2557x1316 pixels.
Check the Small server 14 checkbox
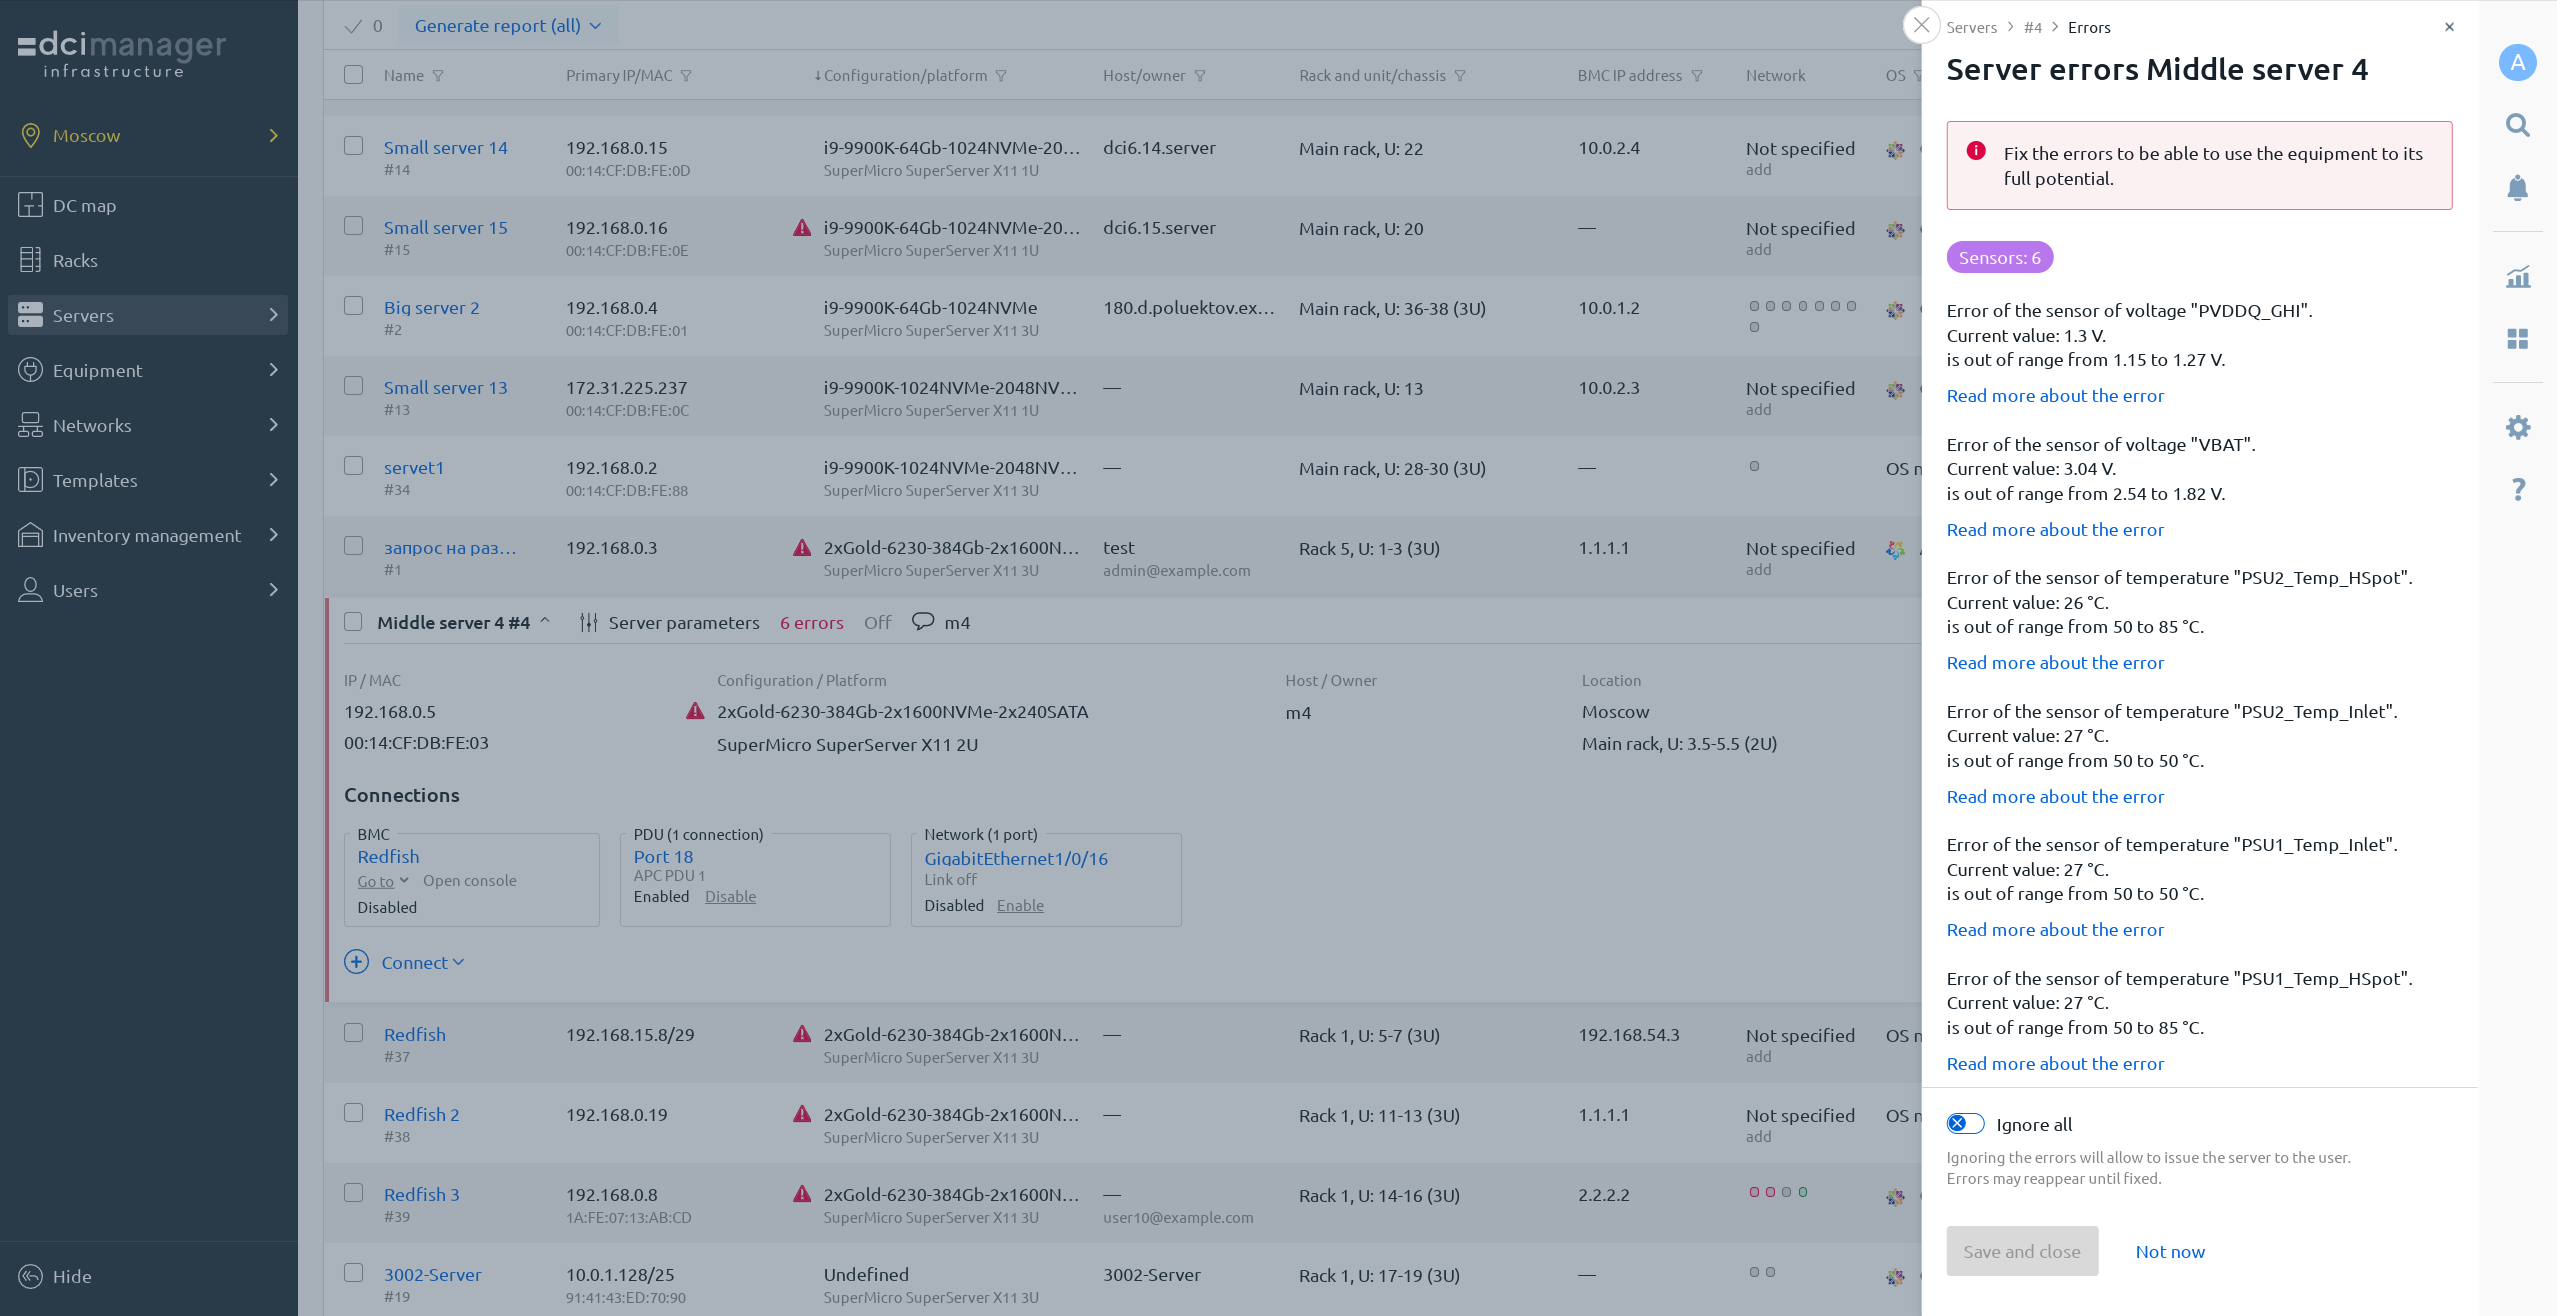tap(353, 146)
